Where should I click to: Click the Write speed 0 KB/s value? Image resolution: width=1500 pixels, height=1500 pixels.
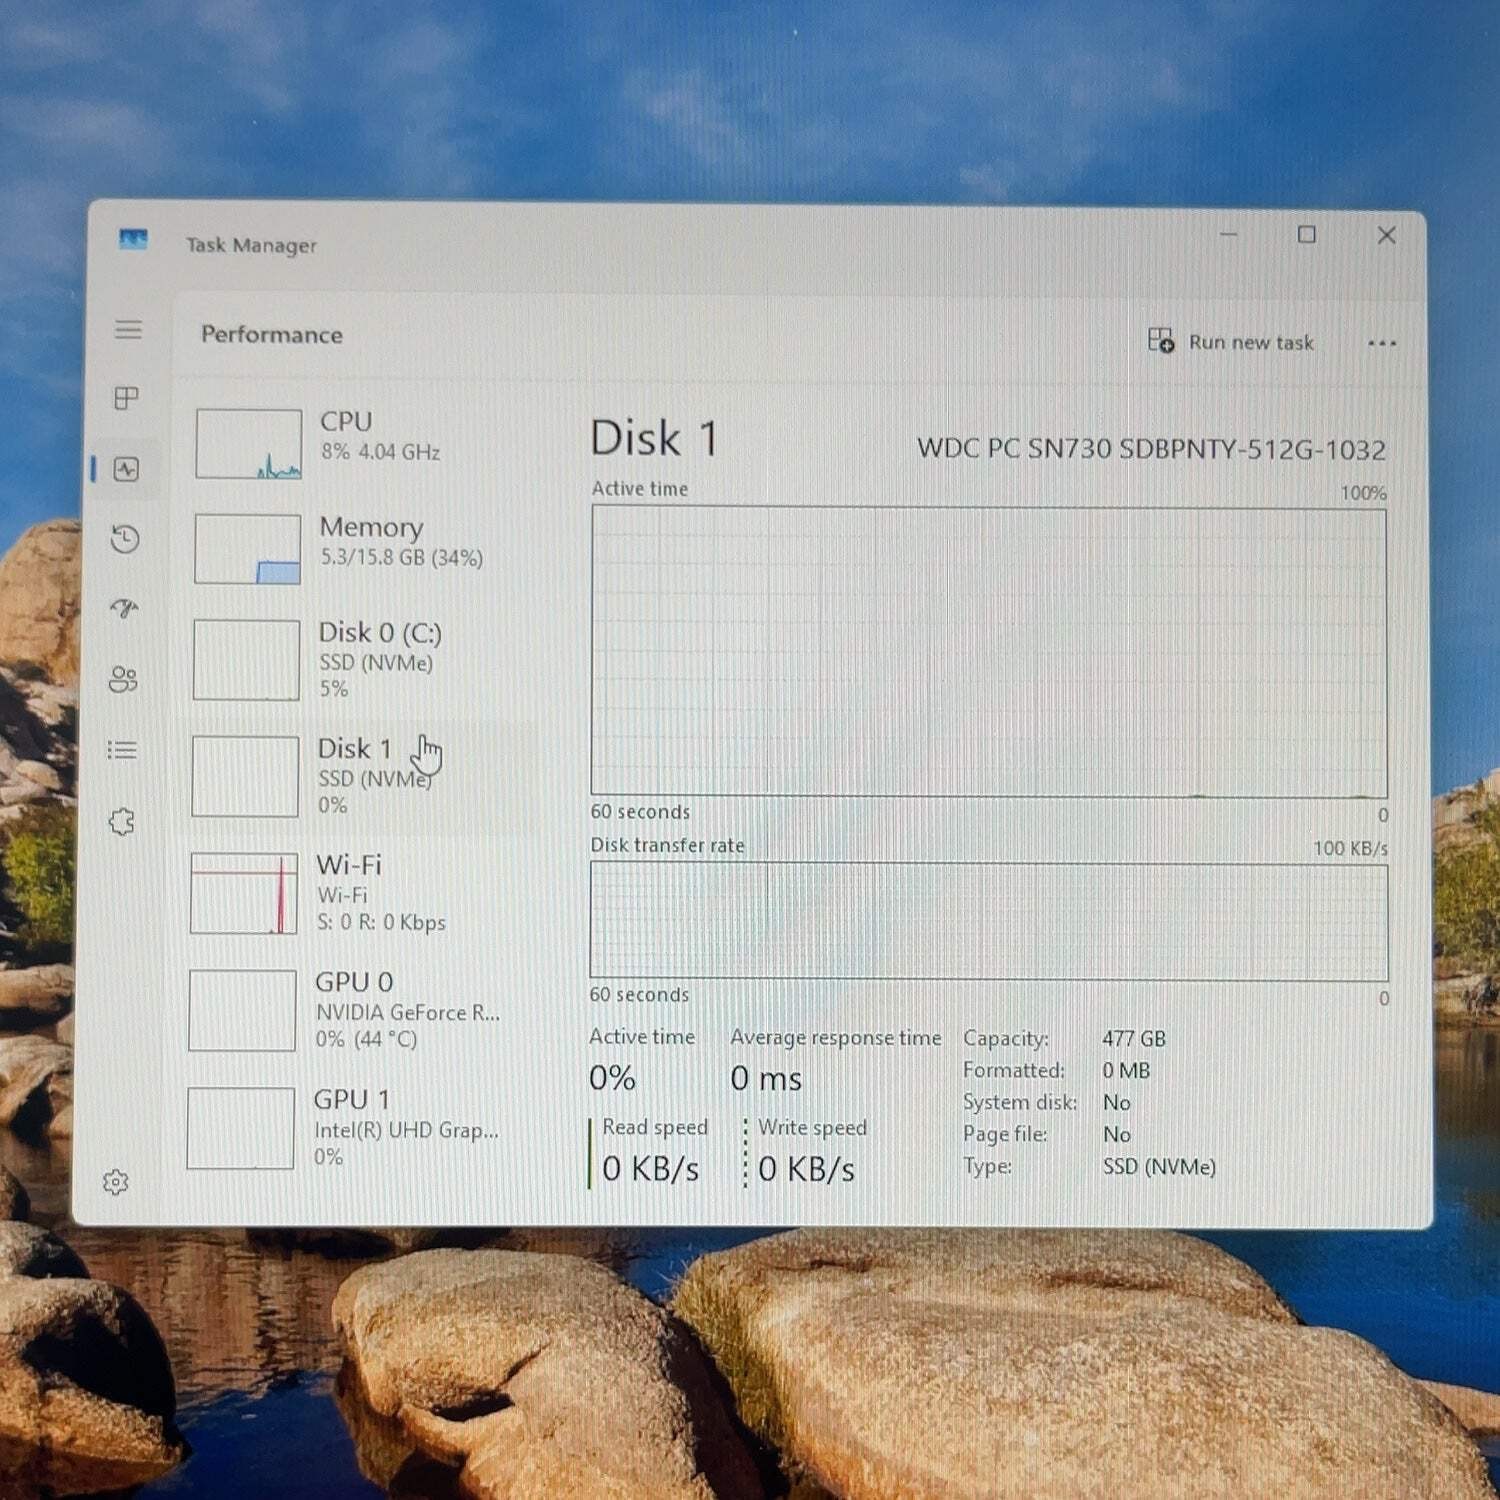point(806,1169)
